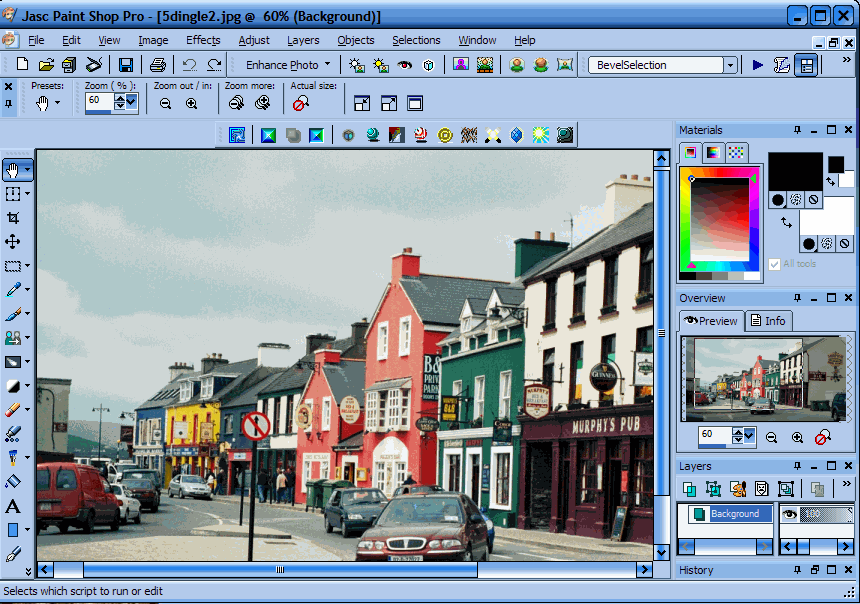Click the Open file folder icon

[x=46, y=65]
